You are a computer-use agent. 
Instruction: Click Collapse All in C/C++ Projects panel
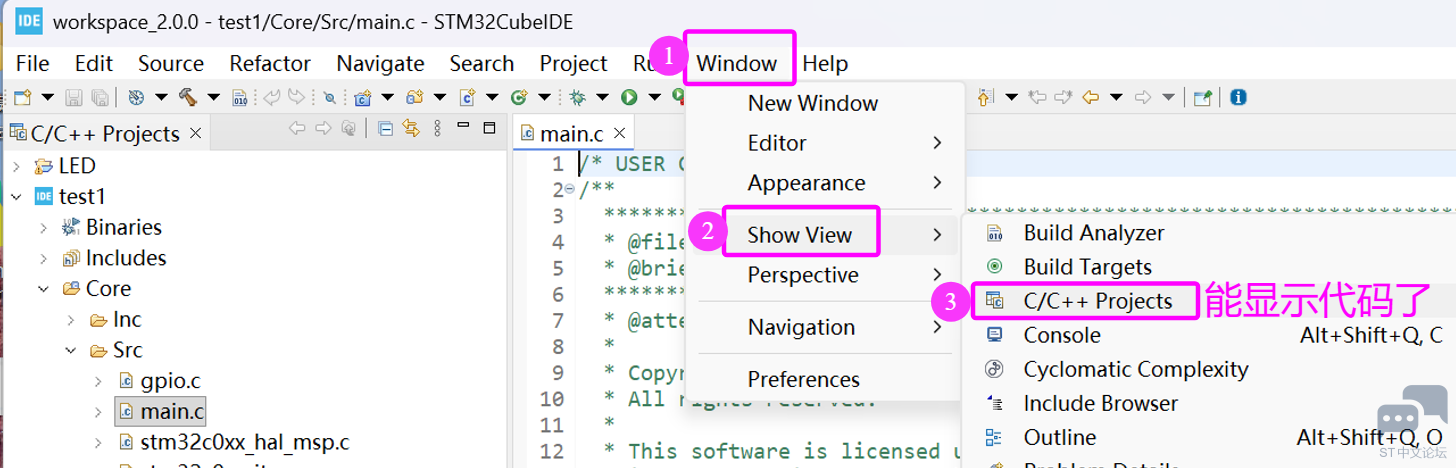[385, 129]
